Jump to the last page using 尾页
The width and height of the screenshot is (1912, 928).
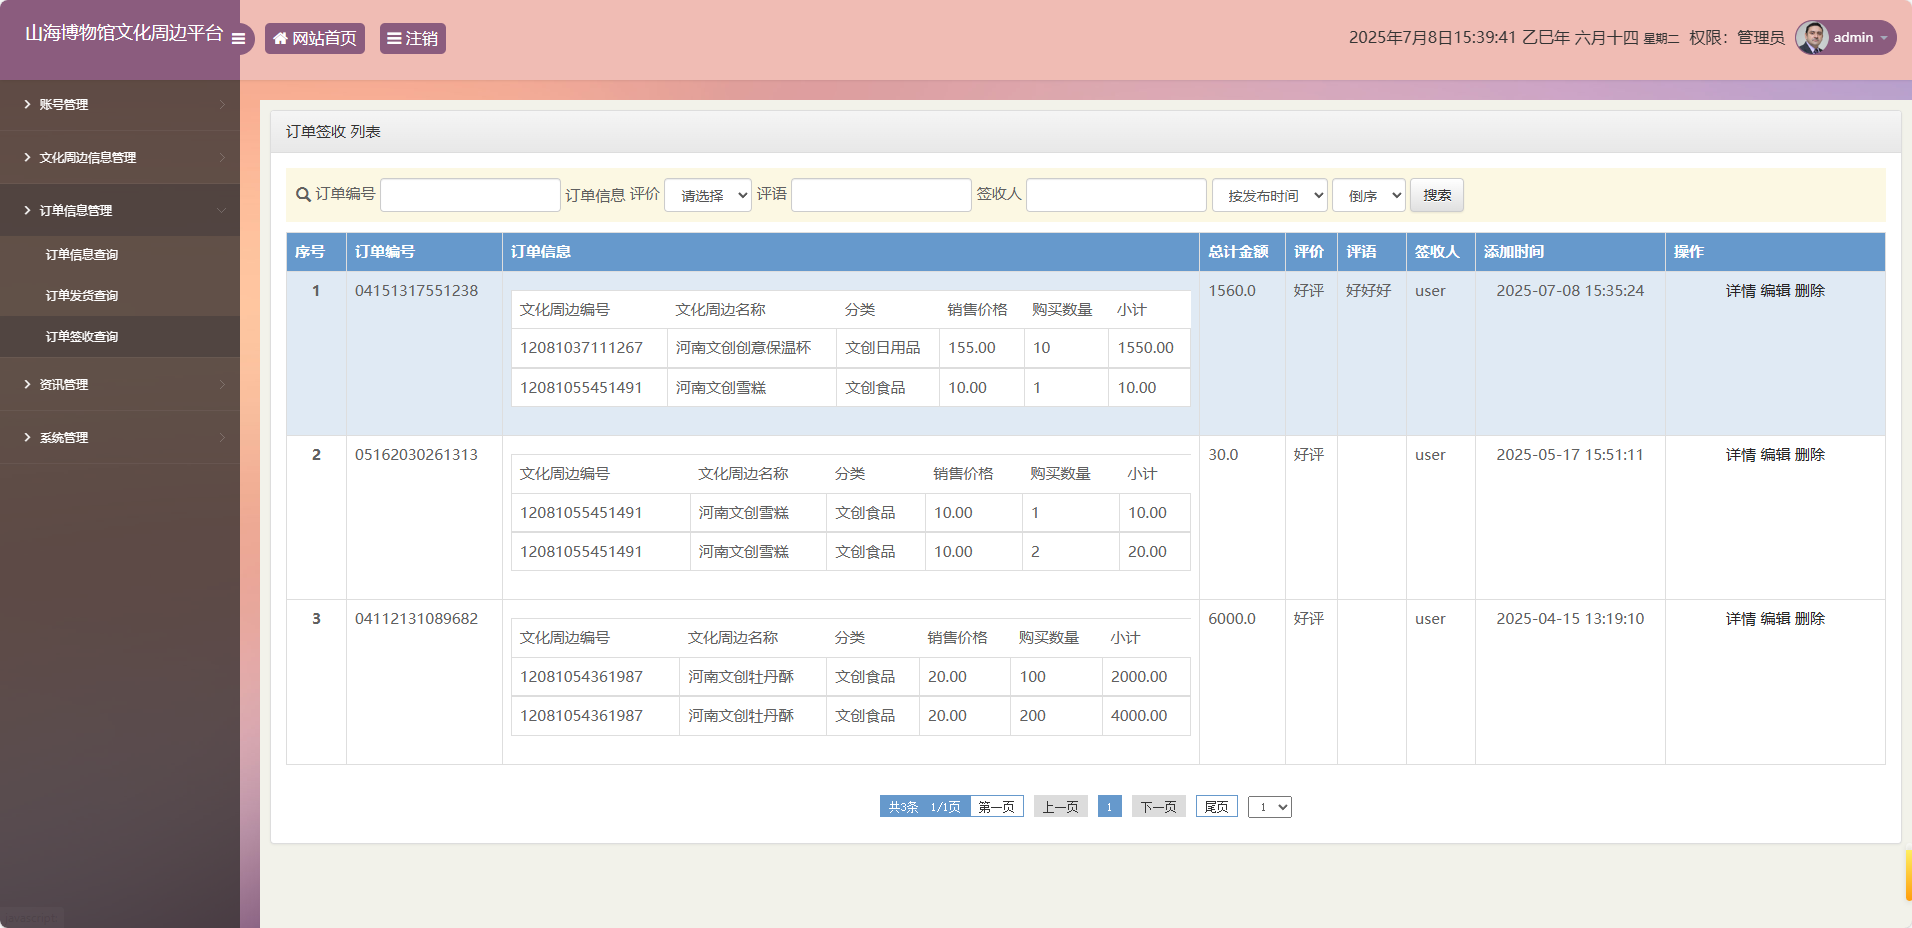tap(1215, 806)
